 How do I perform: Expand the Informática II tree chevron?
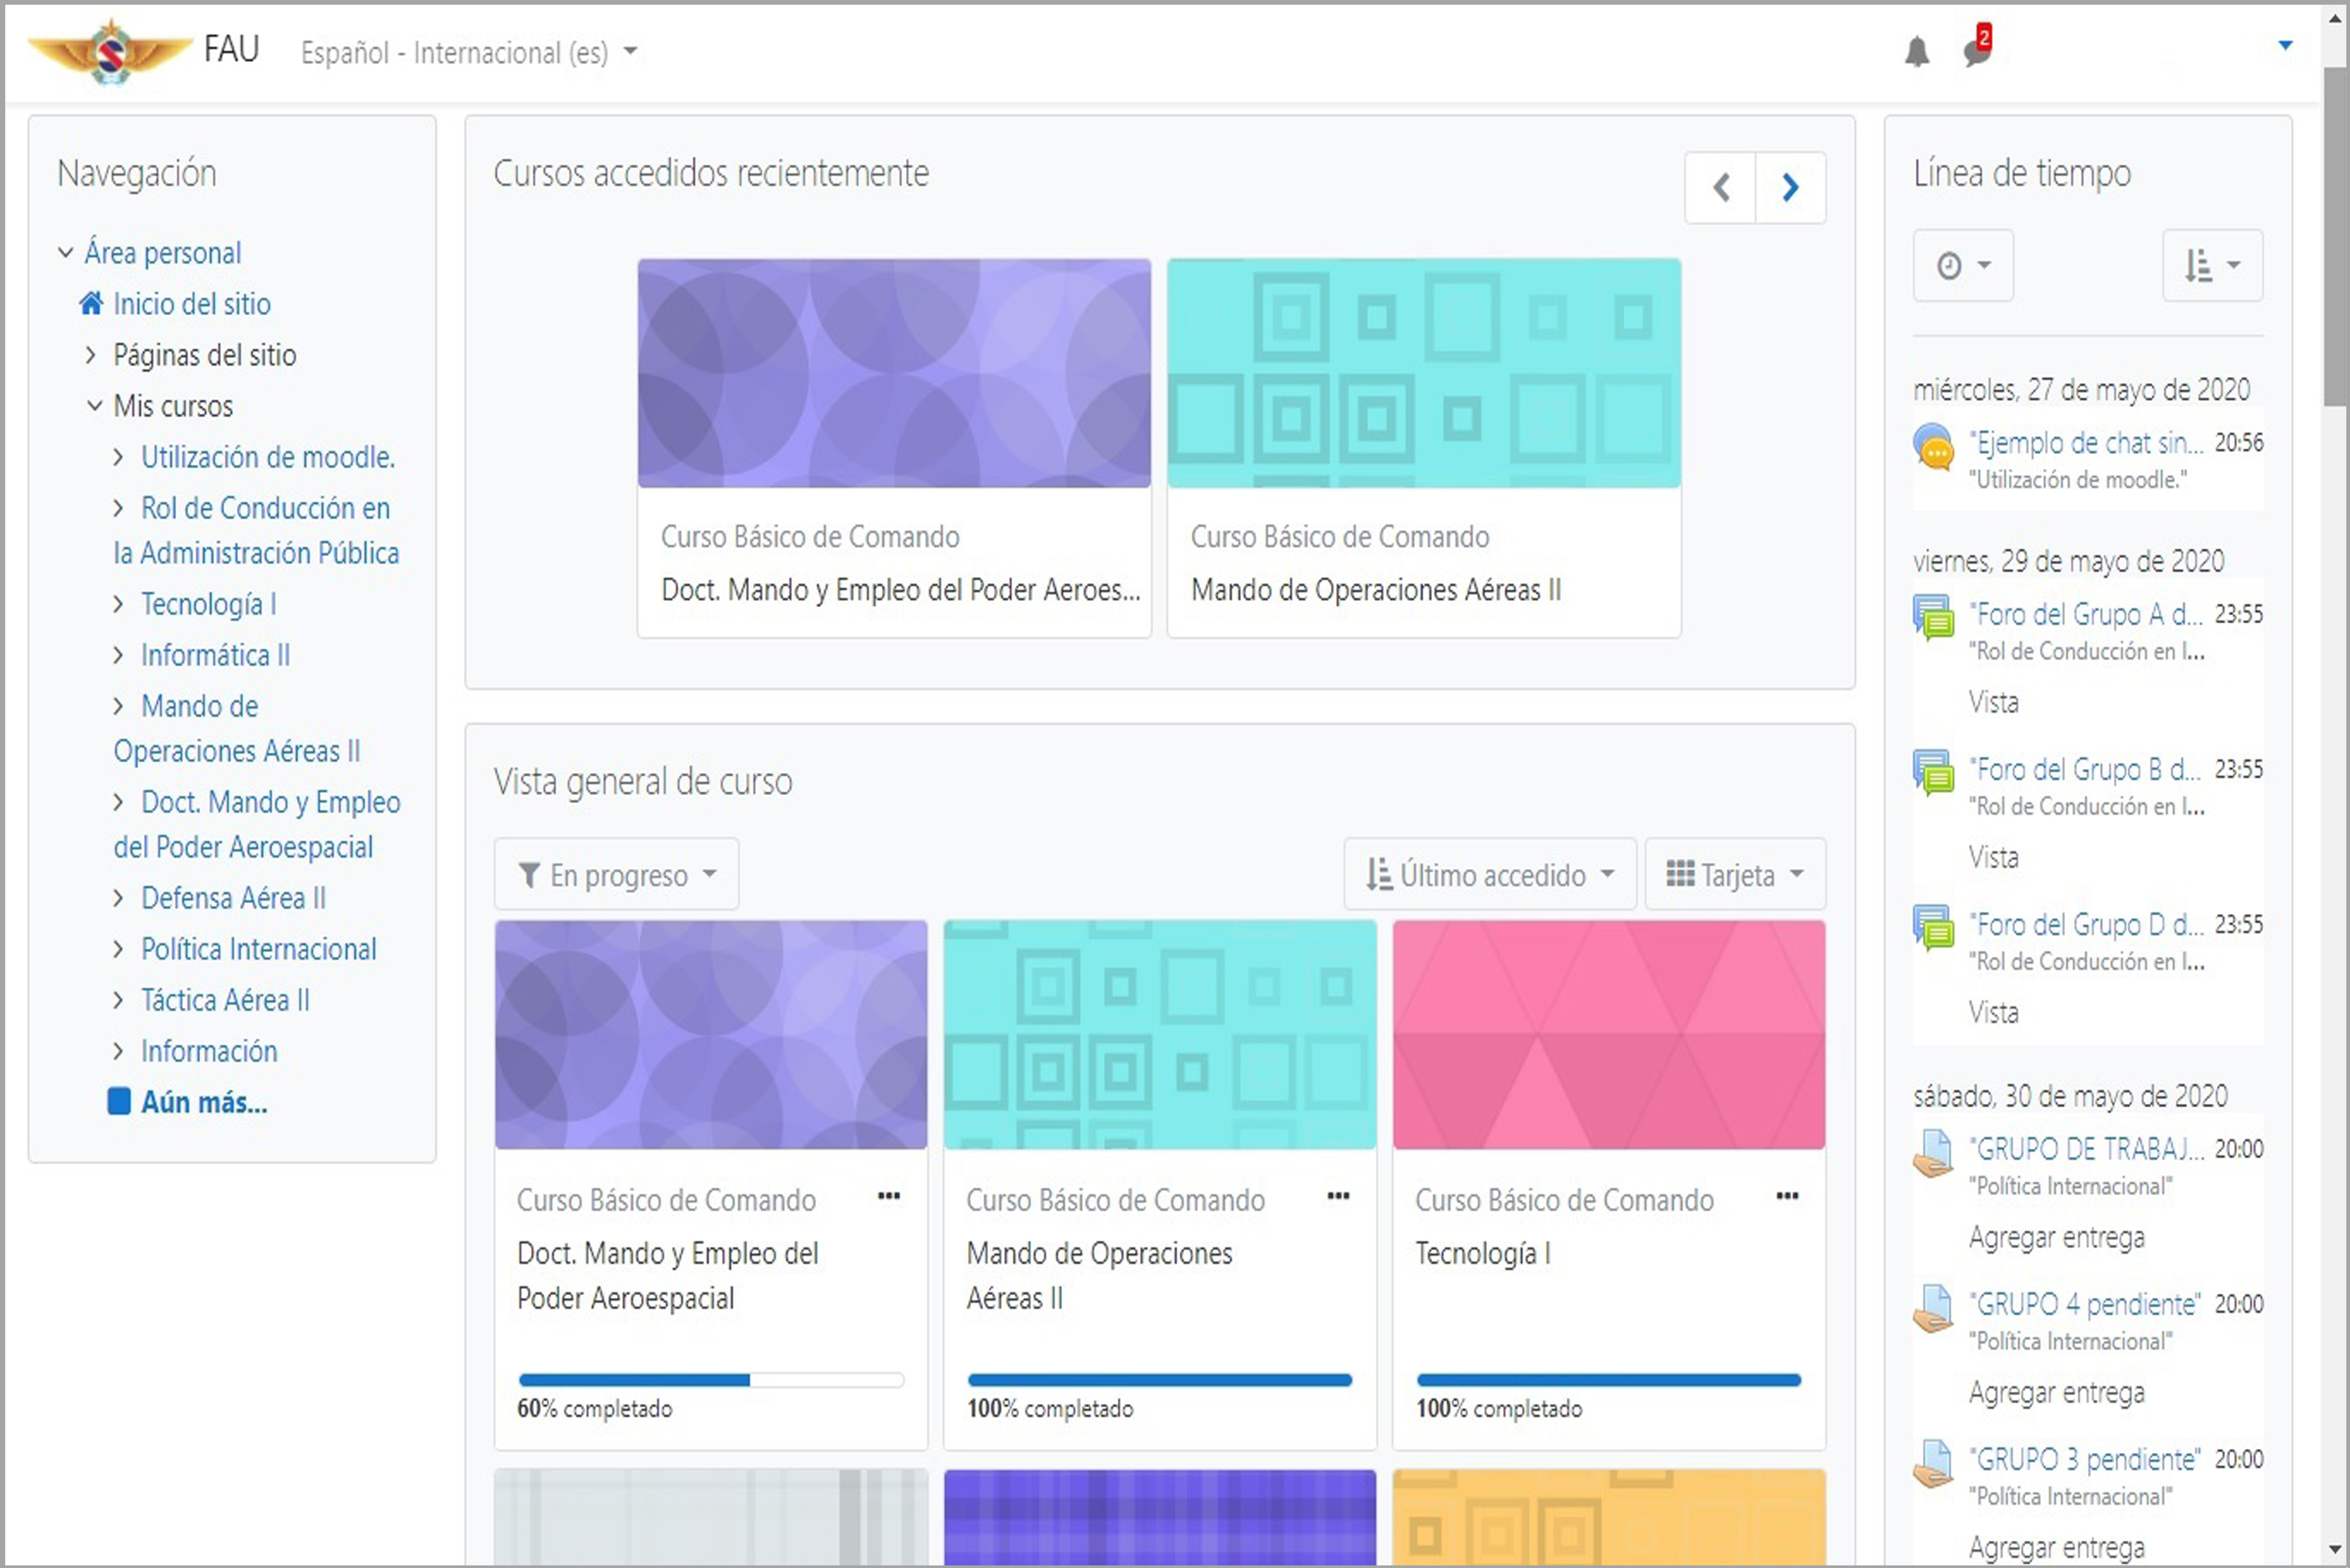point(118,655)
